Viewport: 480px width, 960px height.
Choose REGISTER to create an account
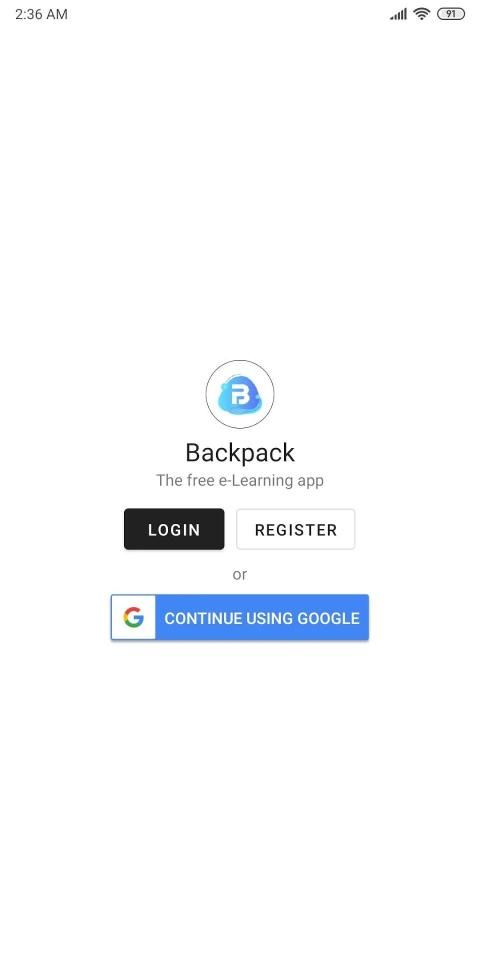point(296,529)
